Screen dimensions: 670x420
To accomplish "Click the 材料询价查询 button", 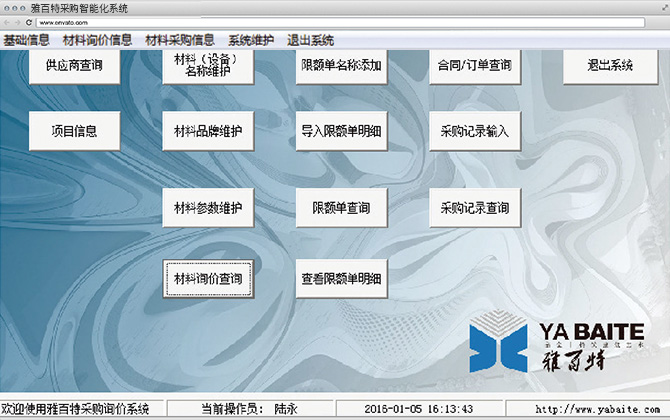I will 208,277.
